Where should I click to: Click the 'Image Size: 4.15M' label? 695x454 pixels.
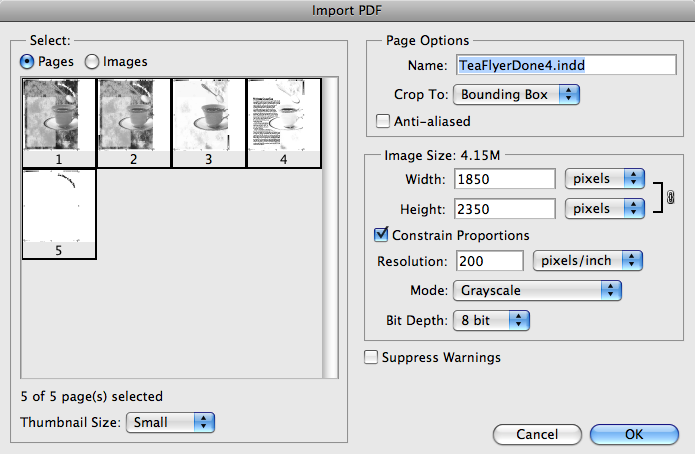pos(442,155)
